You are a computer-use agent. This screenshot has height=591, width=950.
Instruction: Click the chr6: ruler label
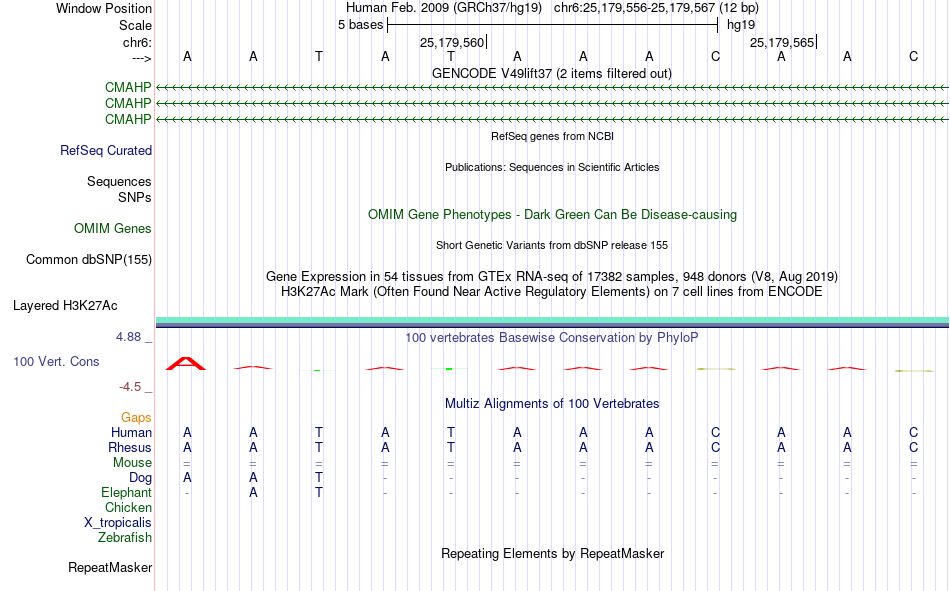click(x=137, y=42)
